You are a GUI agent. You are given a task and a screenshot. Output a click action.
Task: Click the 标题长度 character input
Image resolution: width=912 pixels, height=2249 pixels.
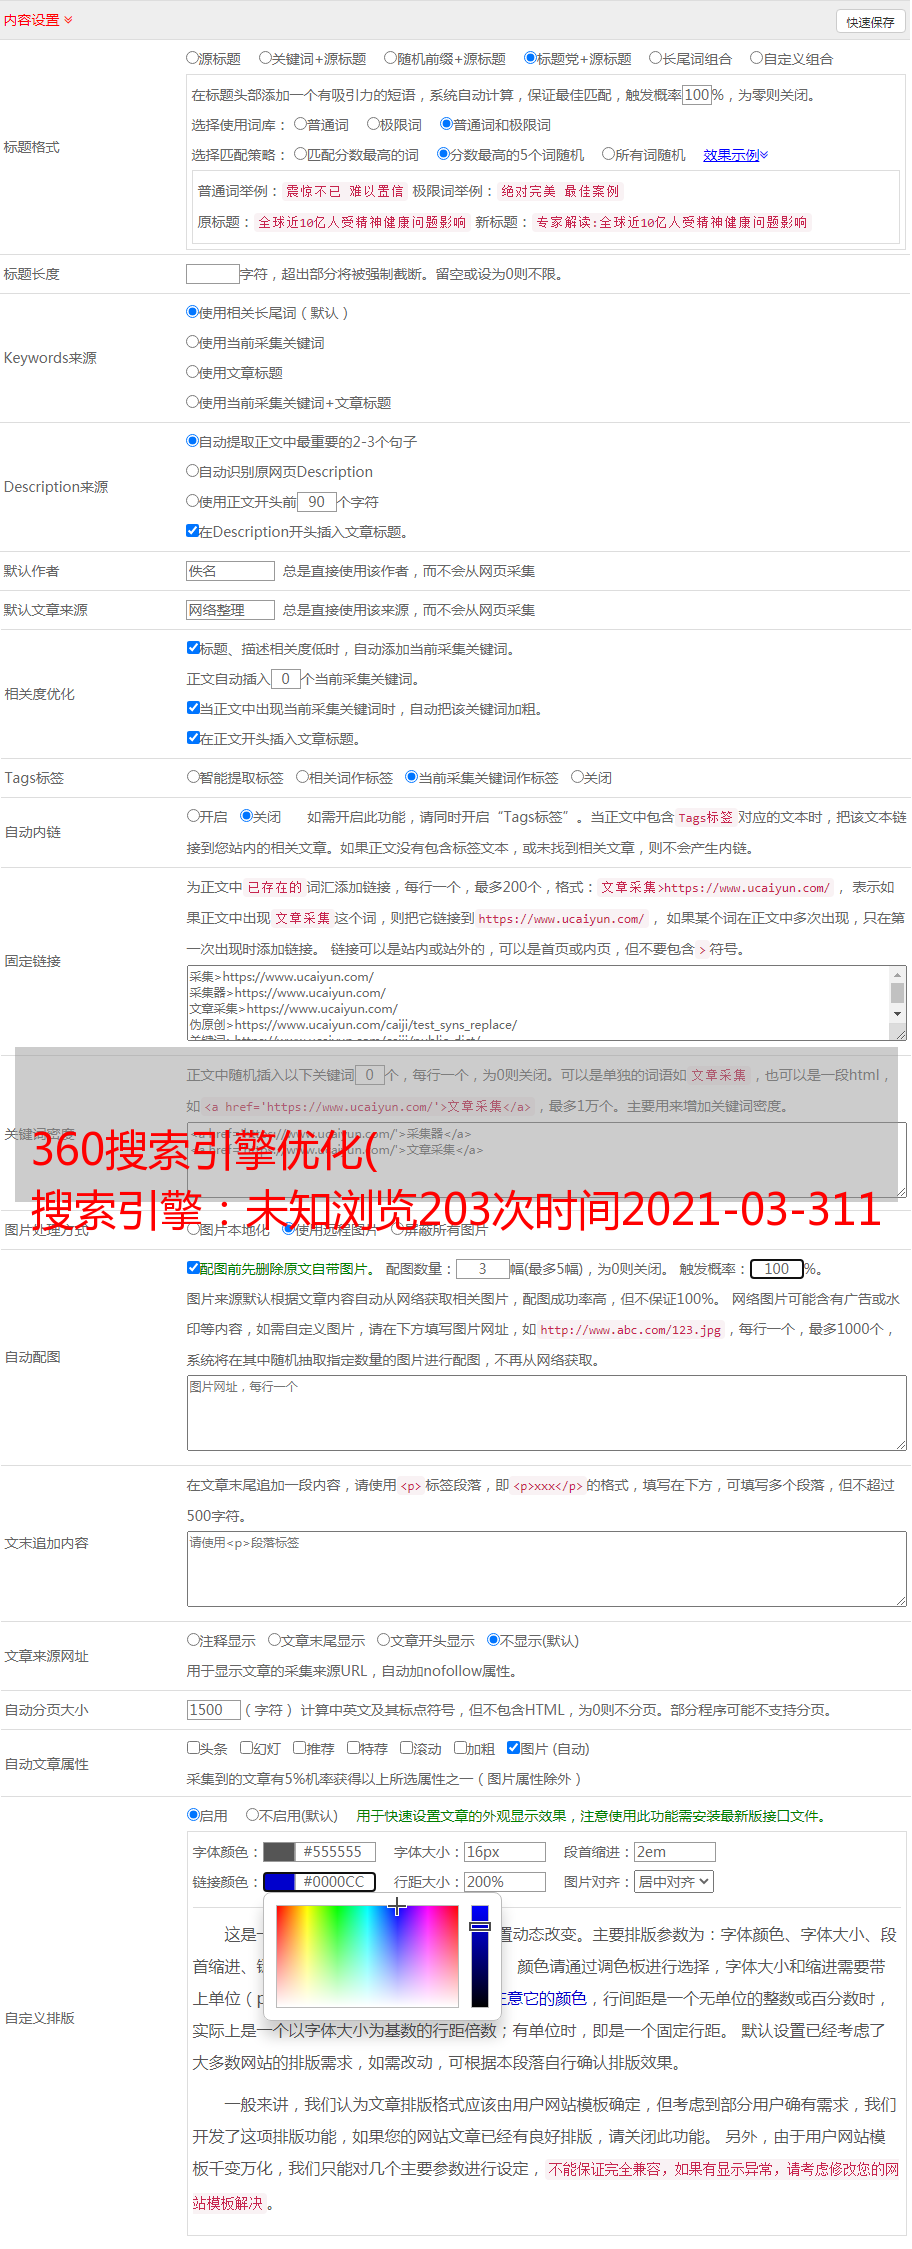coord(213,274)
